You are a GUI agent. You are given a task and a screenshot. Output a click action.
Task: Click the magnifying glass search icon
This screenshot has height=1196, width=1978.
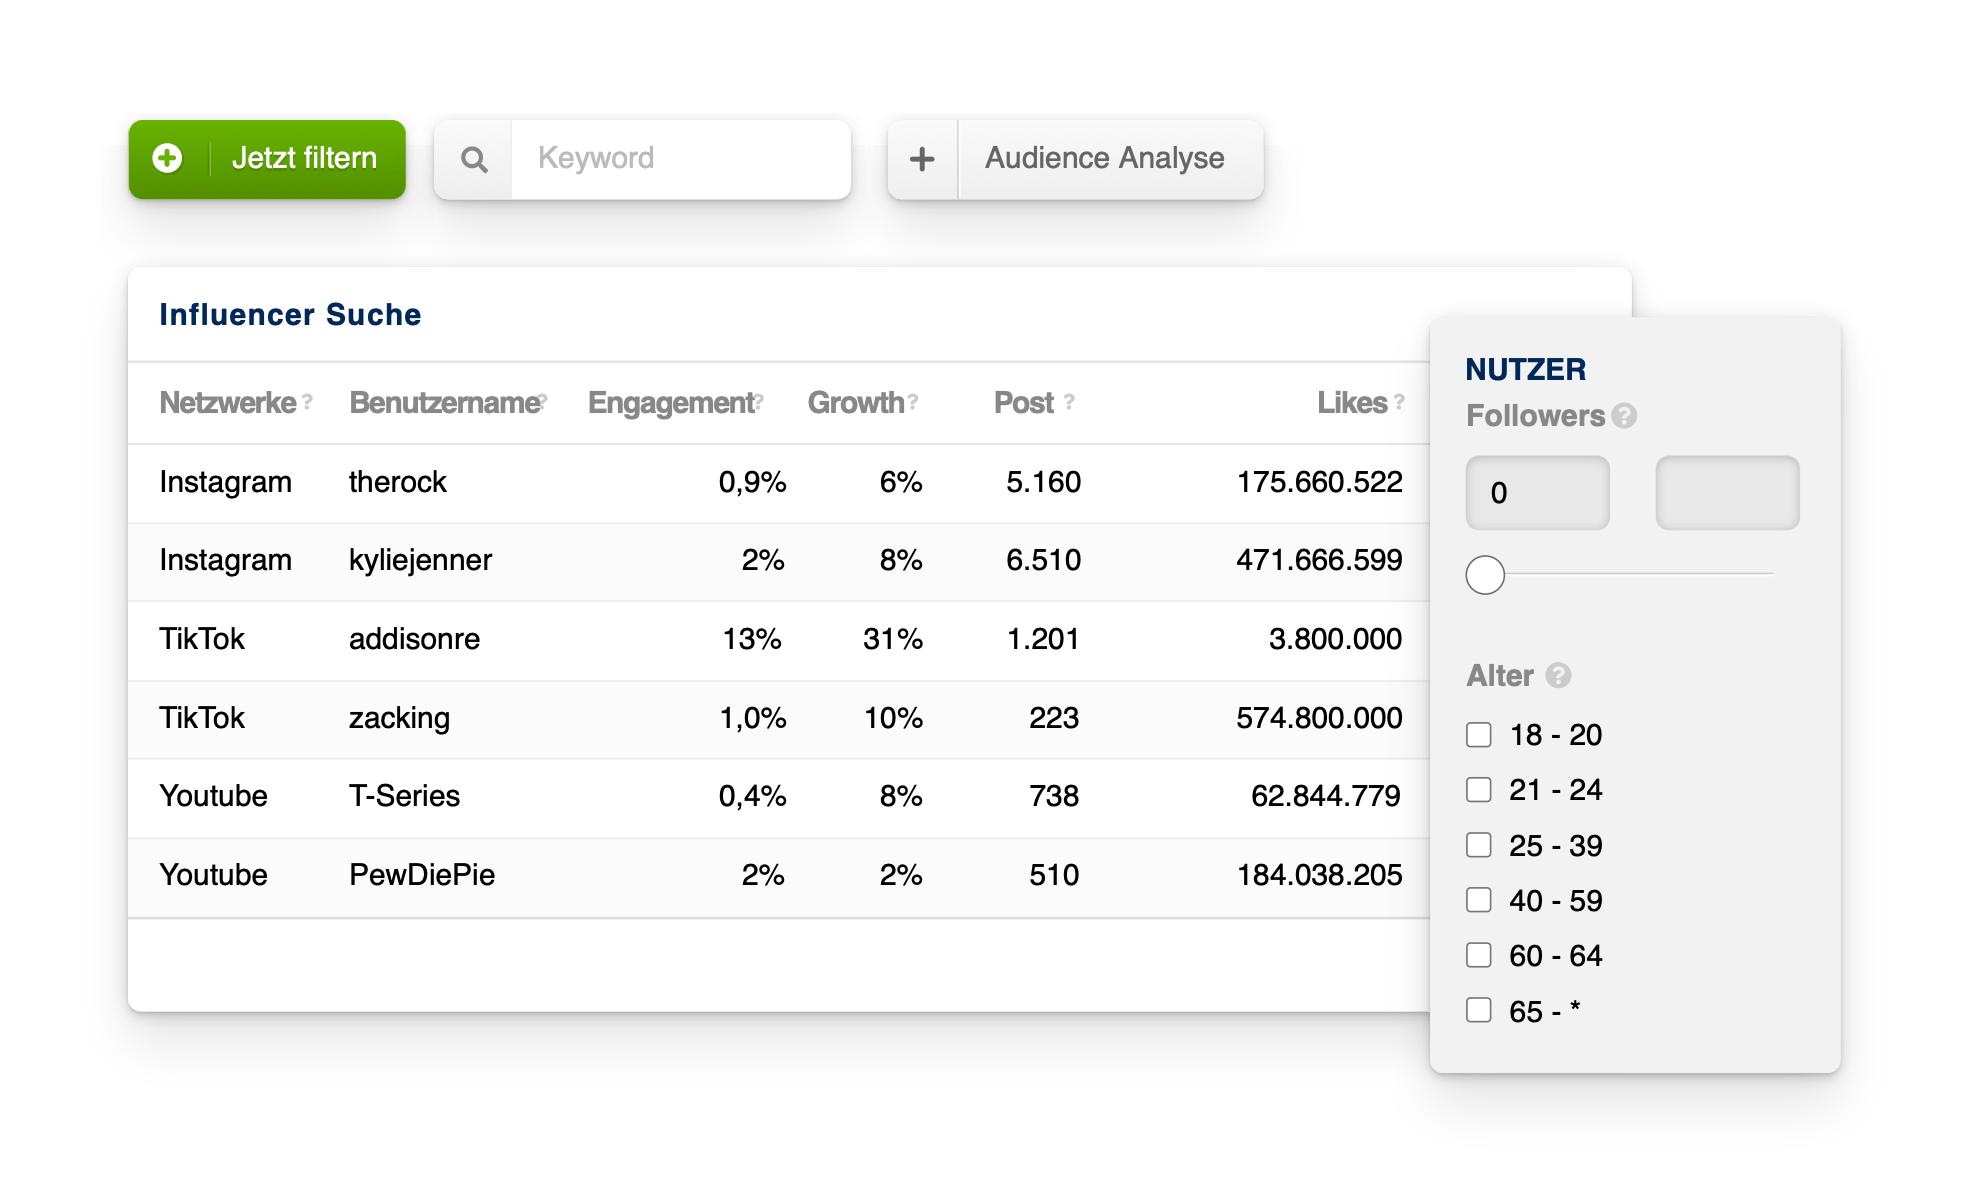[x=474, y=160]
